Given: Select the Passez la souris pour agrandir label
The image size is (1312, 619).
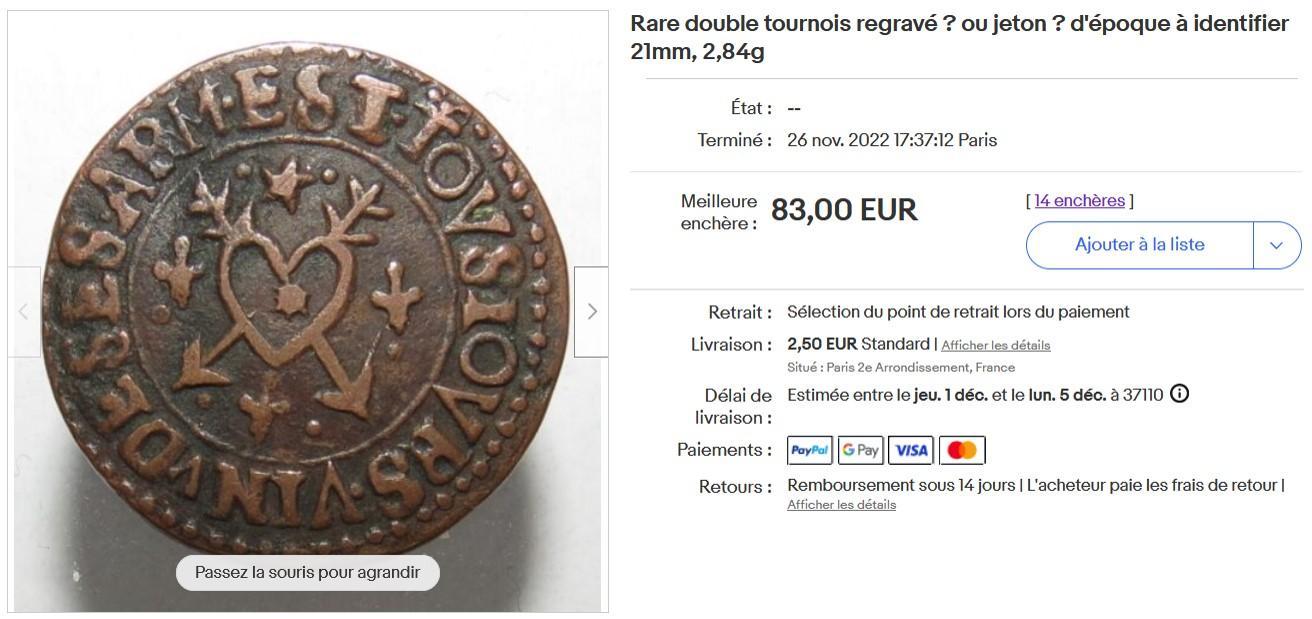Looking at the screenshot, I should tap(308, 573).
